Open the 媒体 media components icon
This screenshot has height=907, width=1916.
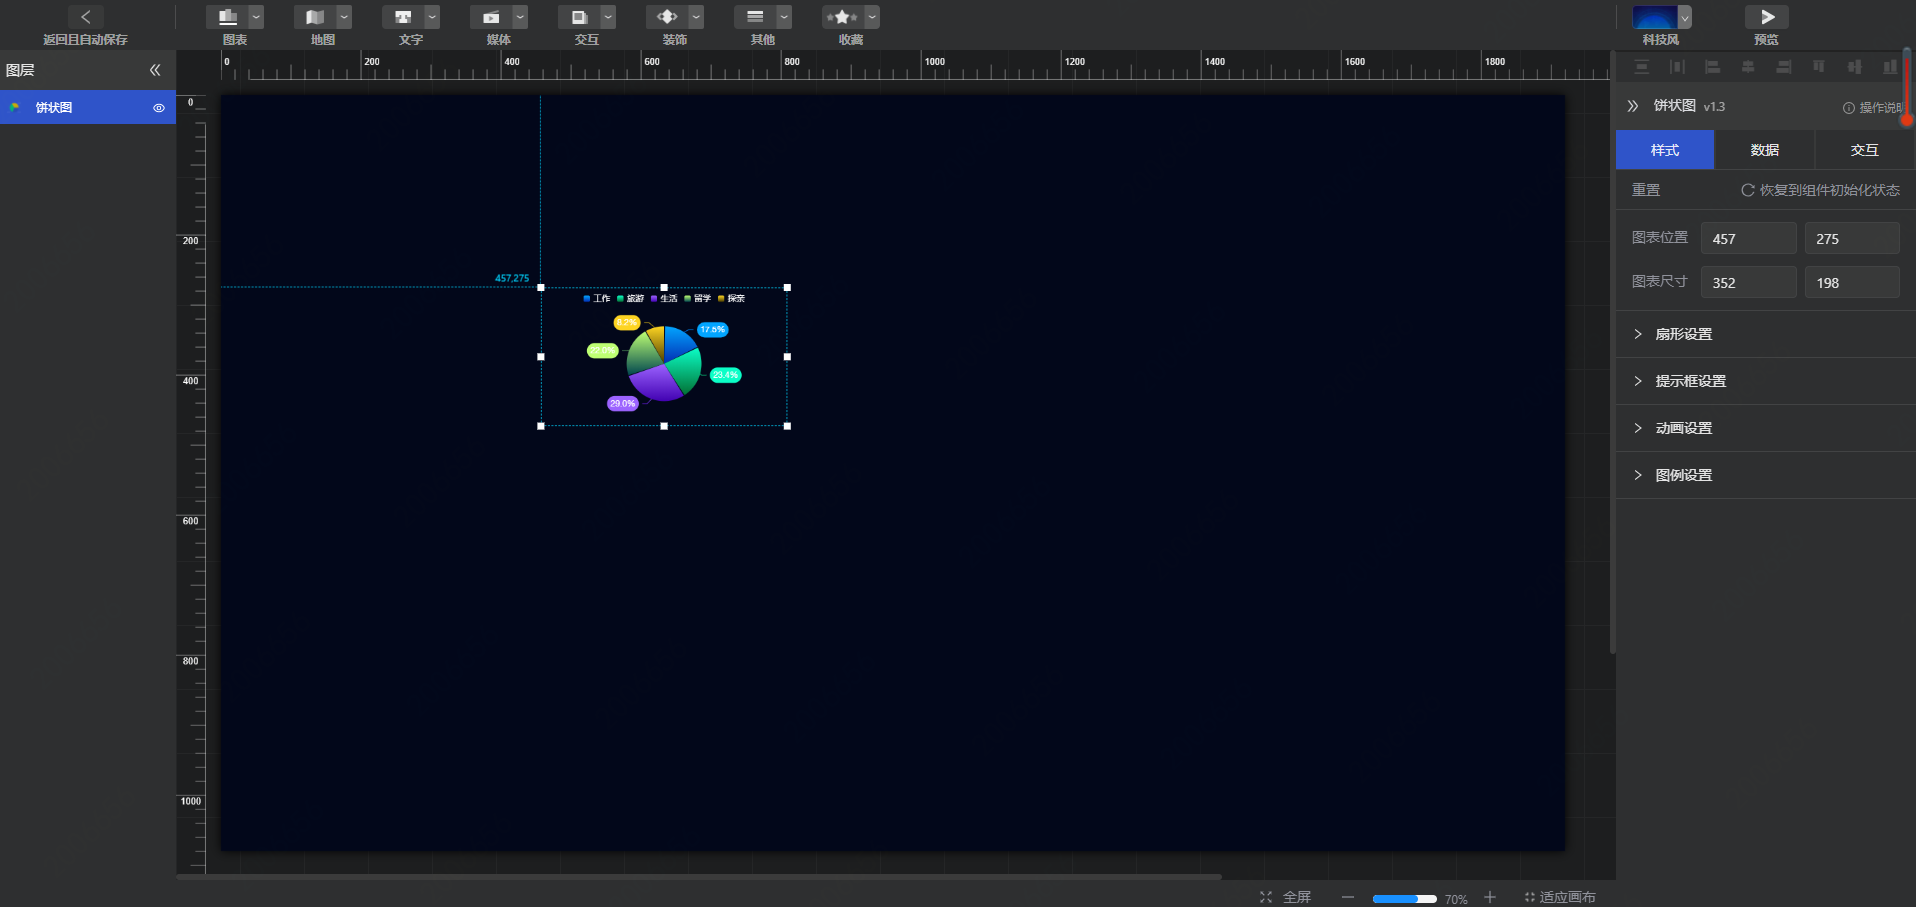click(491, 17)
